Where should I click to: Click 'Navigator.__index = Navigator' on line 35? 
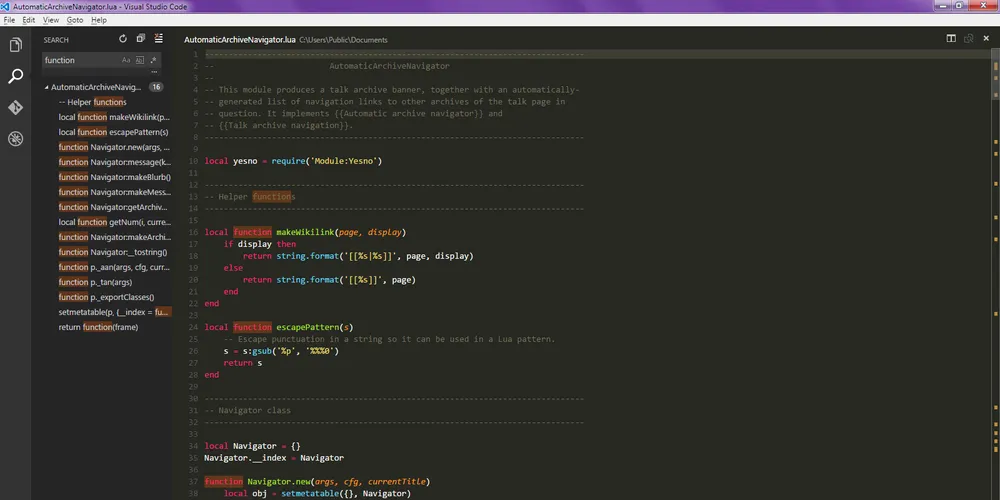274,458
